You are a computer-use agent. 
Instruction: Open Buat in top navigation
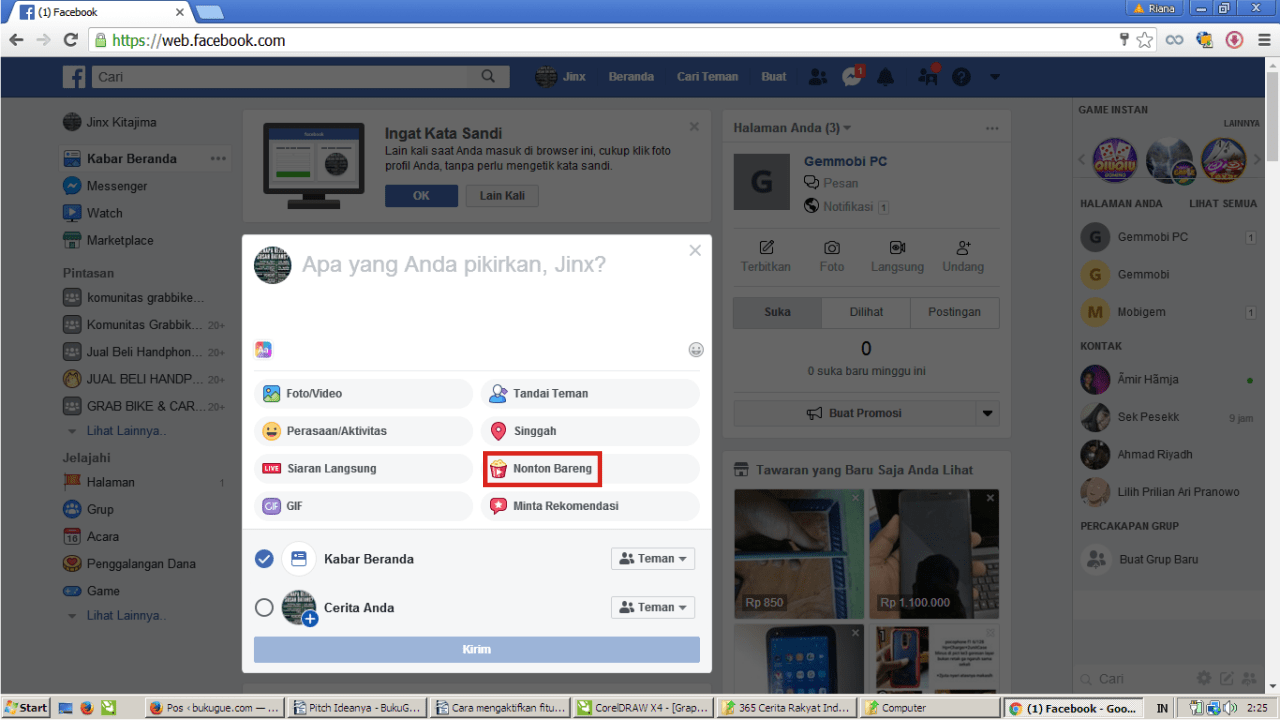[x=773, y=77]
